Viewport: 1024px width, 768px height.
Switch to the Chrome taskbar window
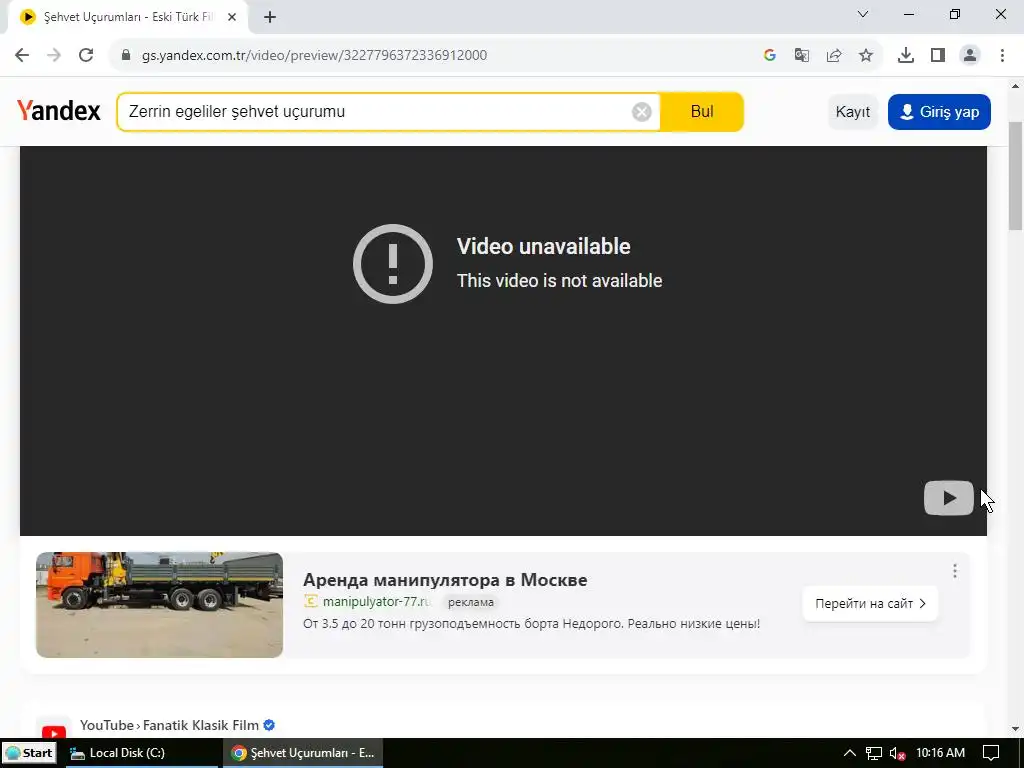click(x=303, y=753)
